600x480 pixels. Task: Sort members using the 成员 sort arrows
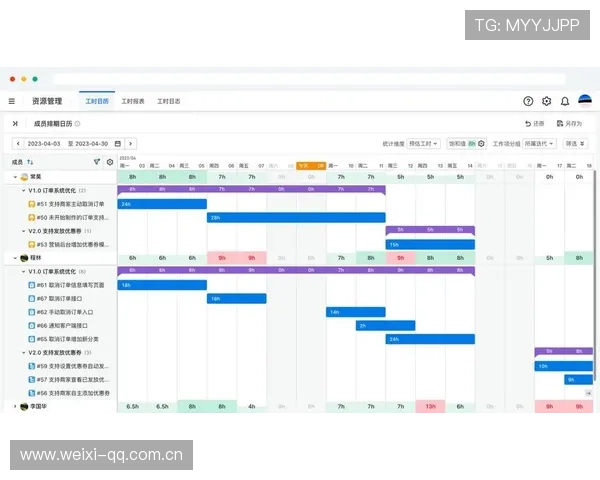[x=30, y=162]
